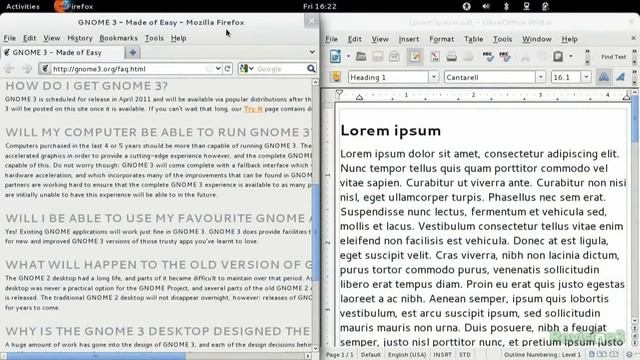Open the Writer Help menu
This screenshot has height=360, width=640.
pos(569,39)
